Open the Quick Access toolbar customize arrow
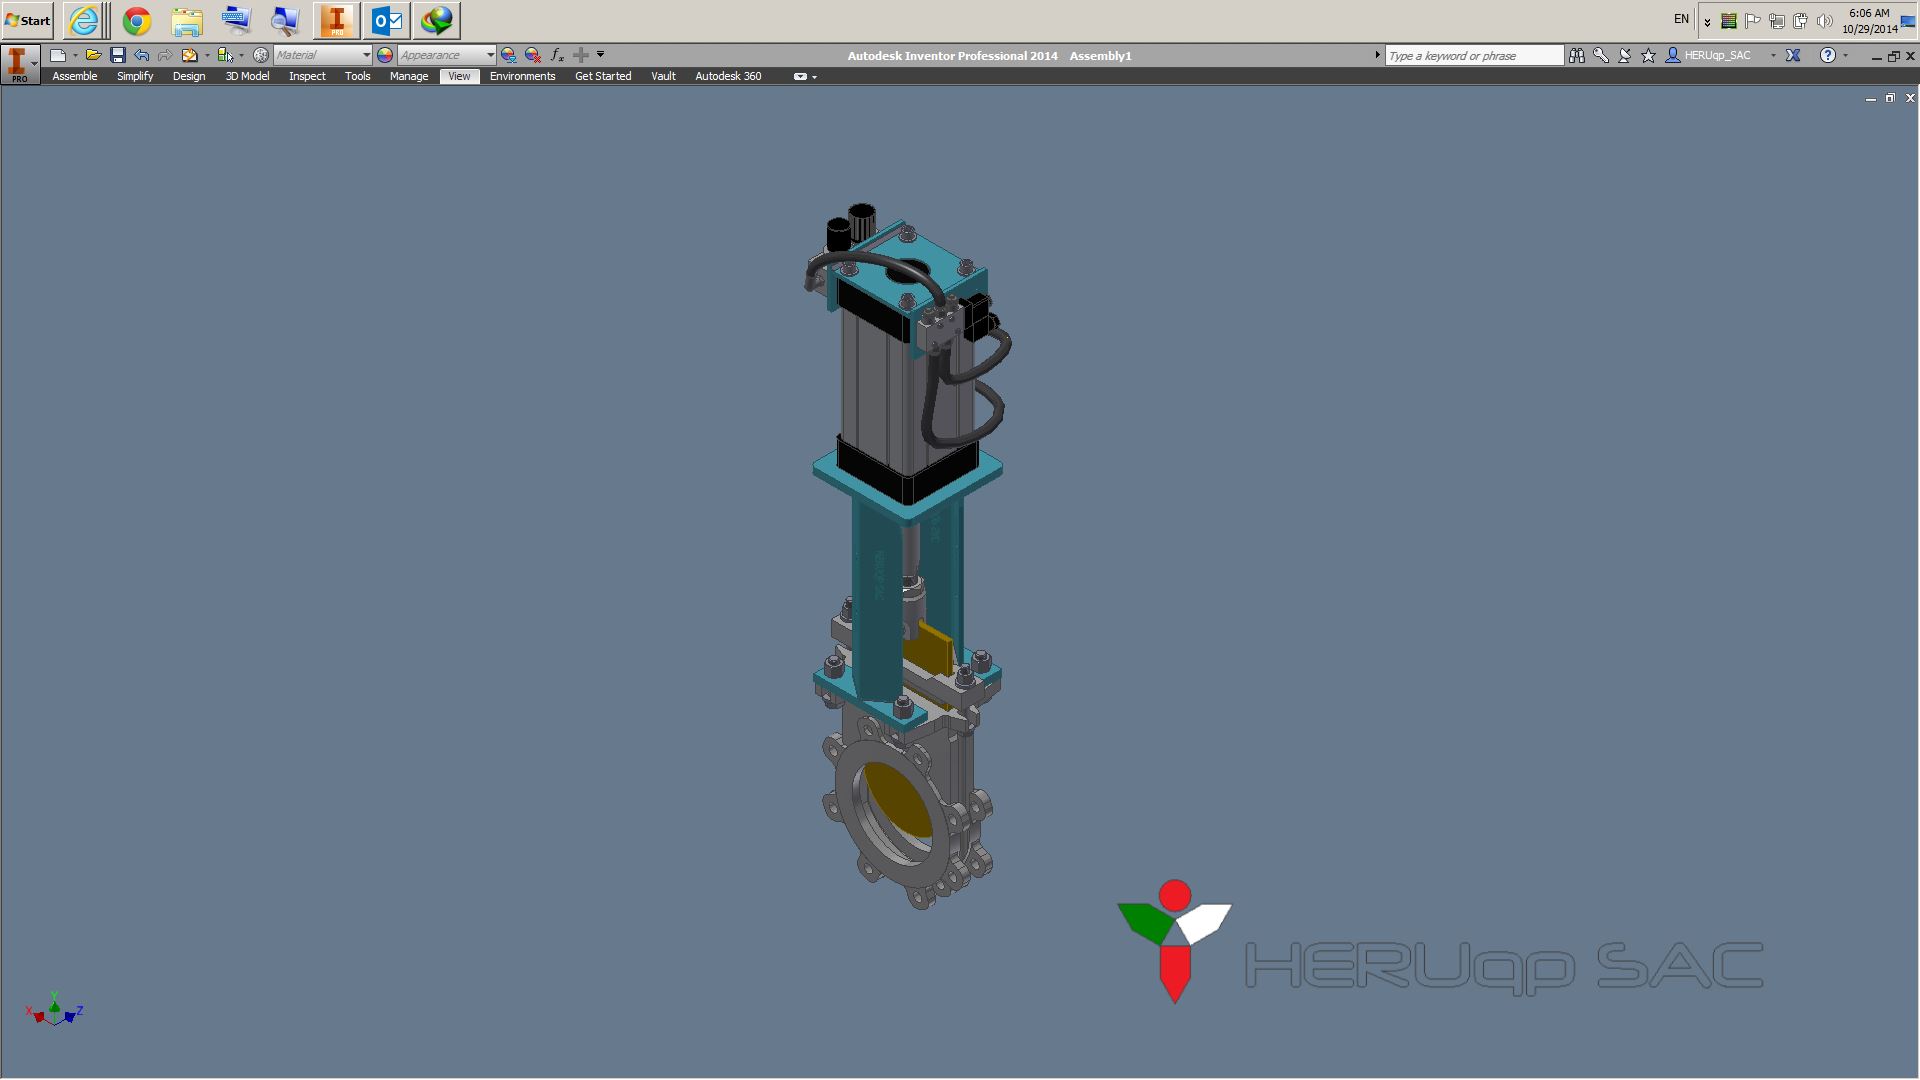The height and width of the screenshot is (1080, 1920). (601, 55)
